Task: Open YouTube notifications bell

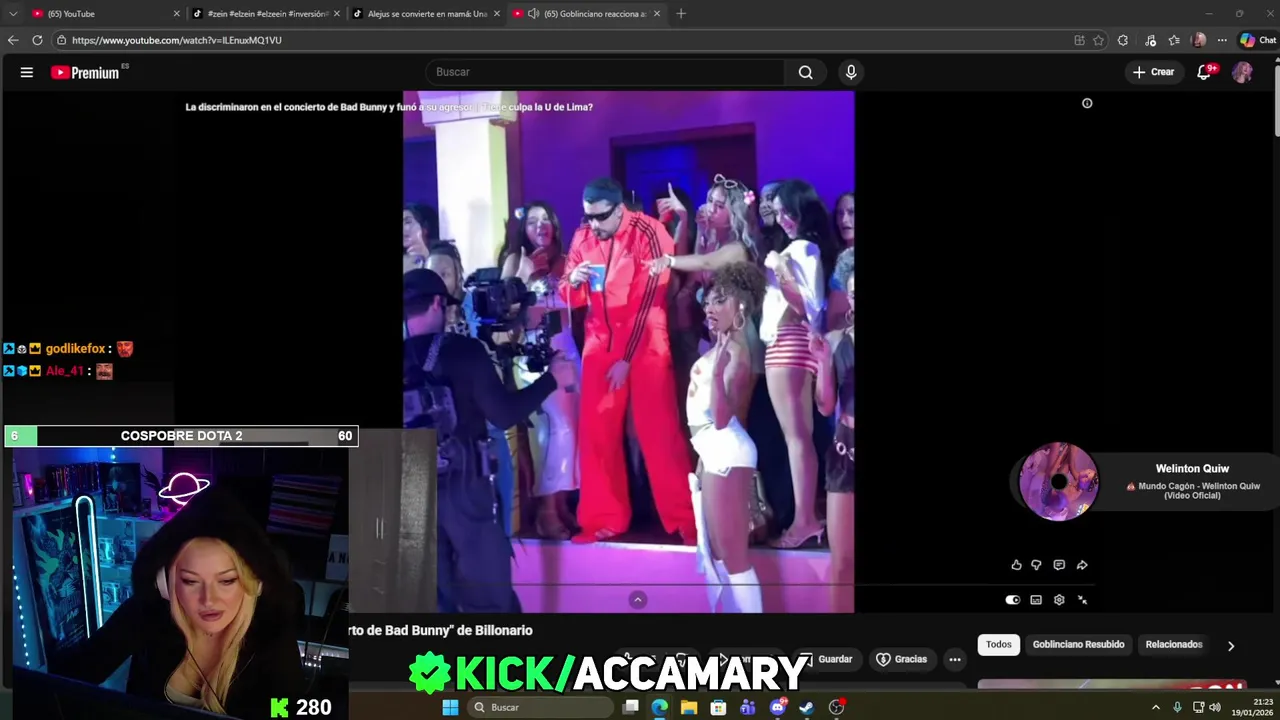Action: (x=1205, y=72)
